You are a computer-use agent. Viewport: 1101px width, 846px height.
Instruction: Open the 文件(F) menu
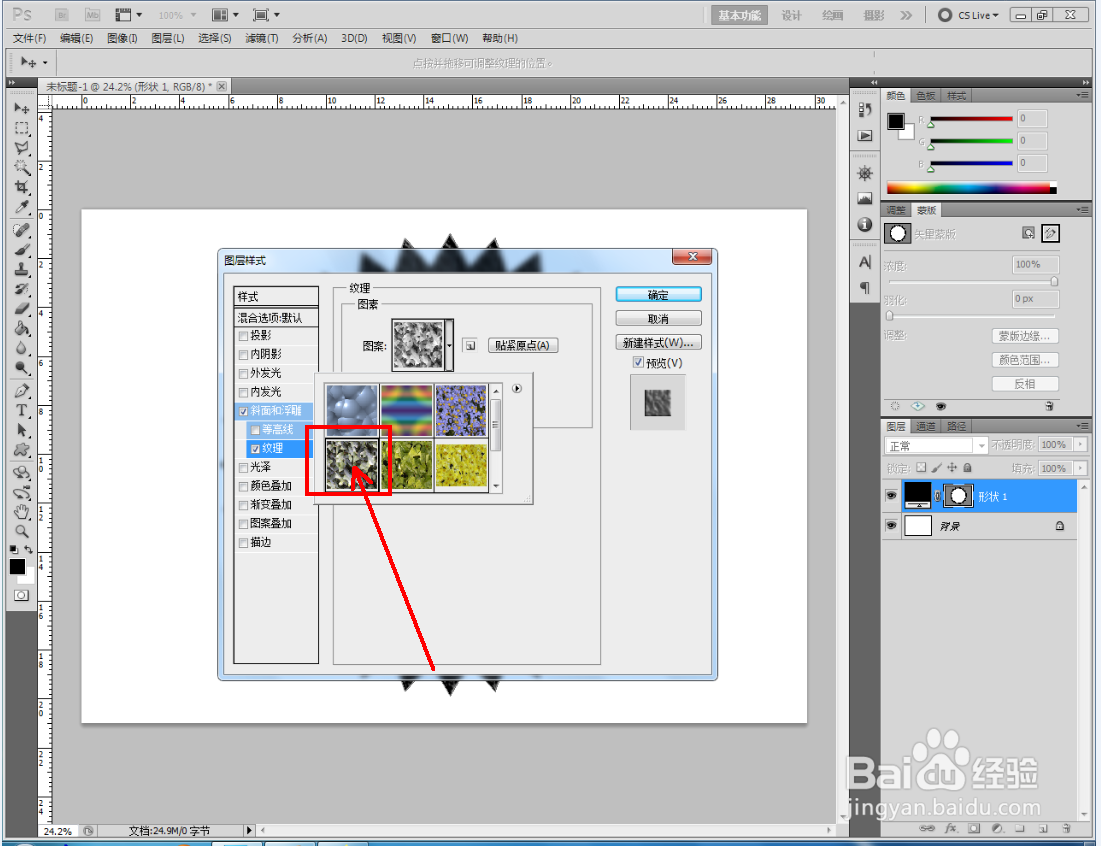(x=29, y=38)
